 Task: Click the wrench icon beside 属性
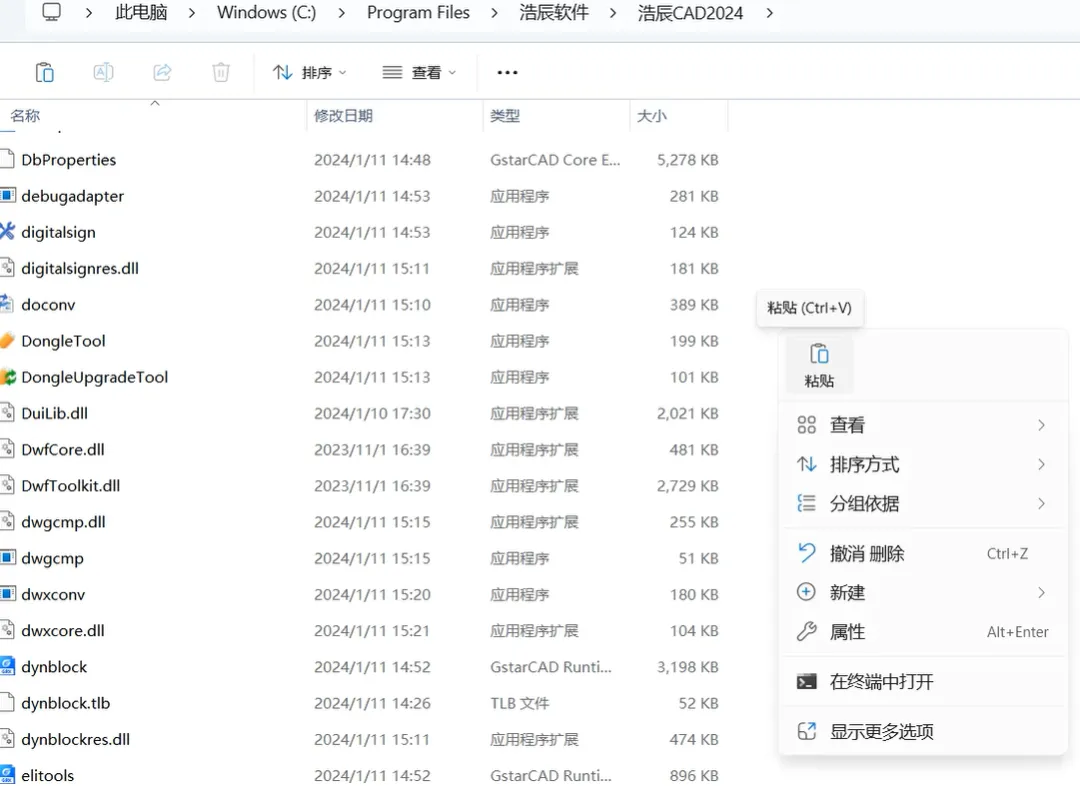tap(807, 632)
